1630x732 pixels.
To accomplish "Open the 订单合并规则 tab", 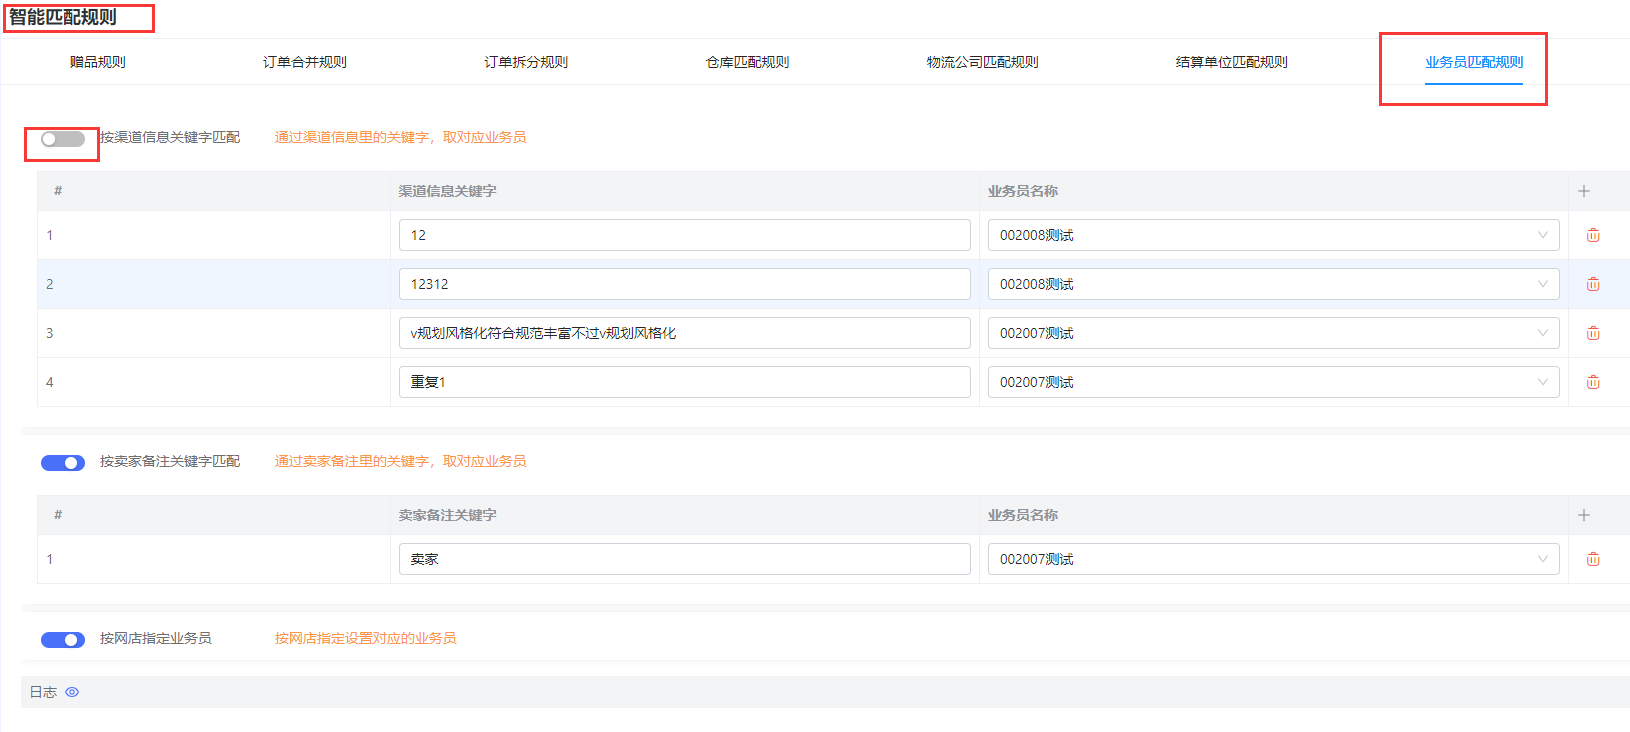I will tap(305, 62).
